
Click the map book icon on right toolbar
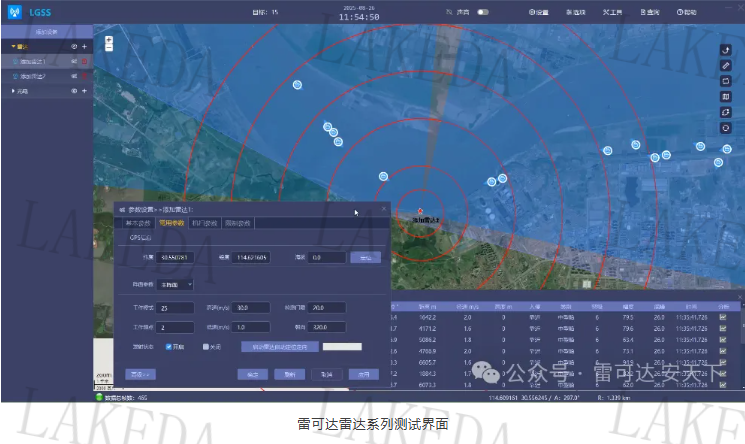point(726,97)
